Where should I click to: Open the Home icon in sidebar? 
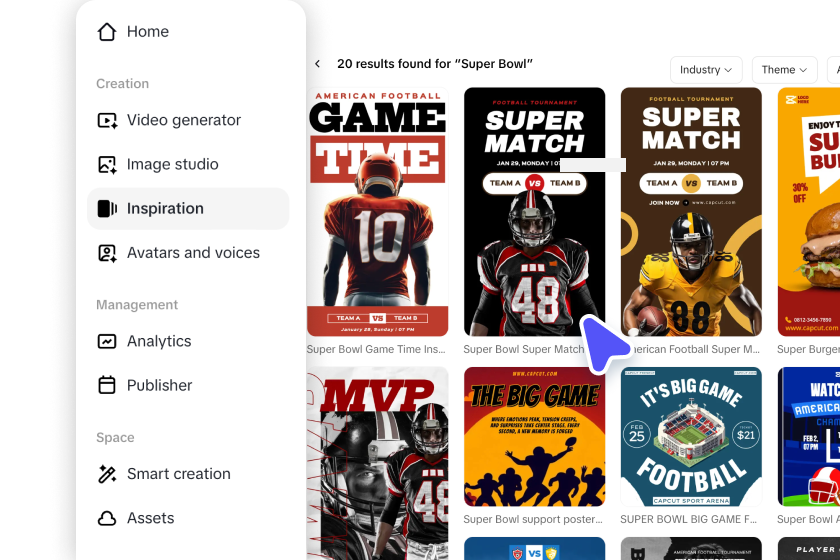107,32
